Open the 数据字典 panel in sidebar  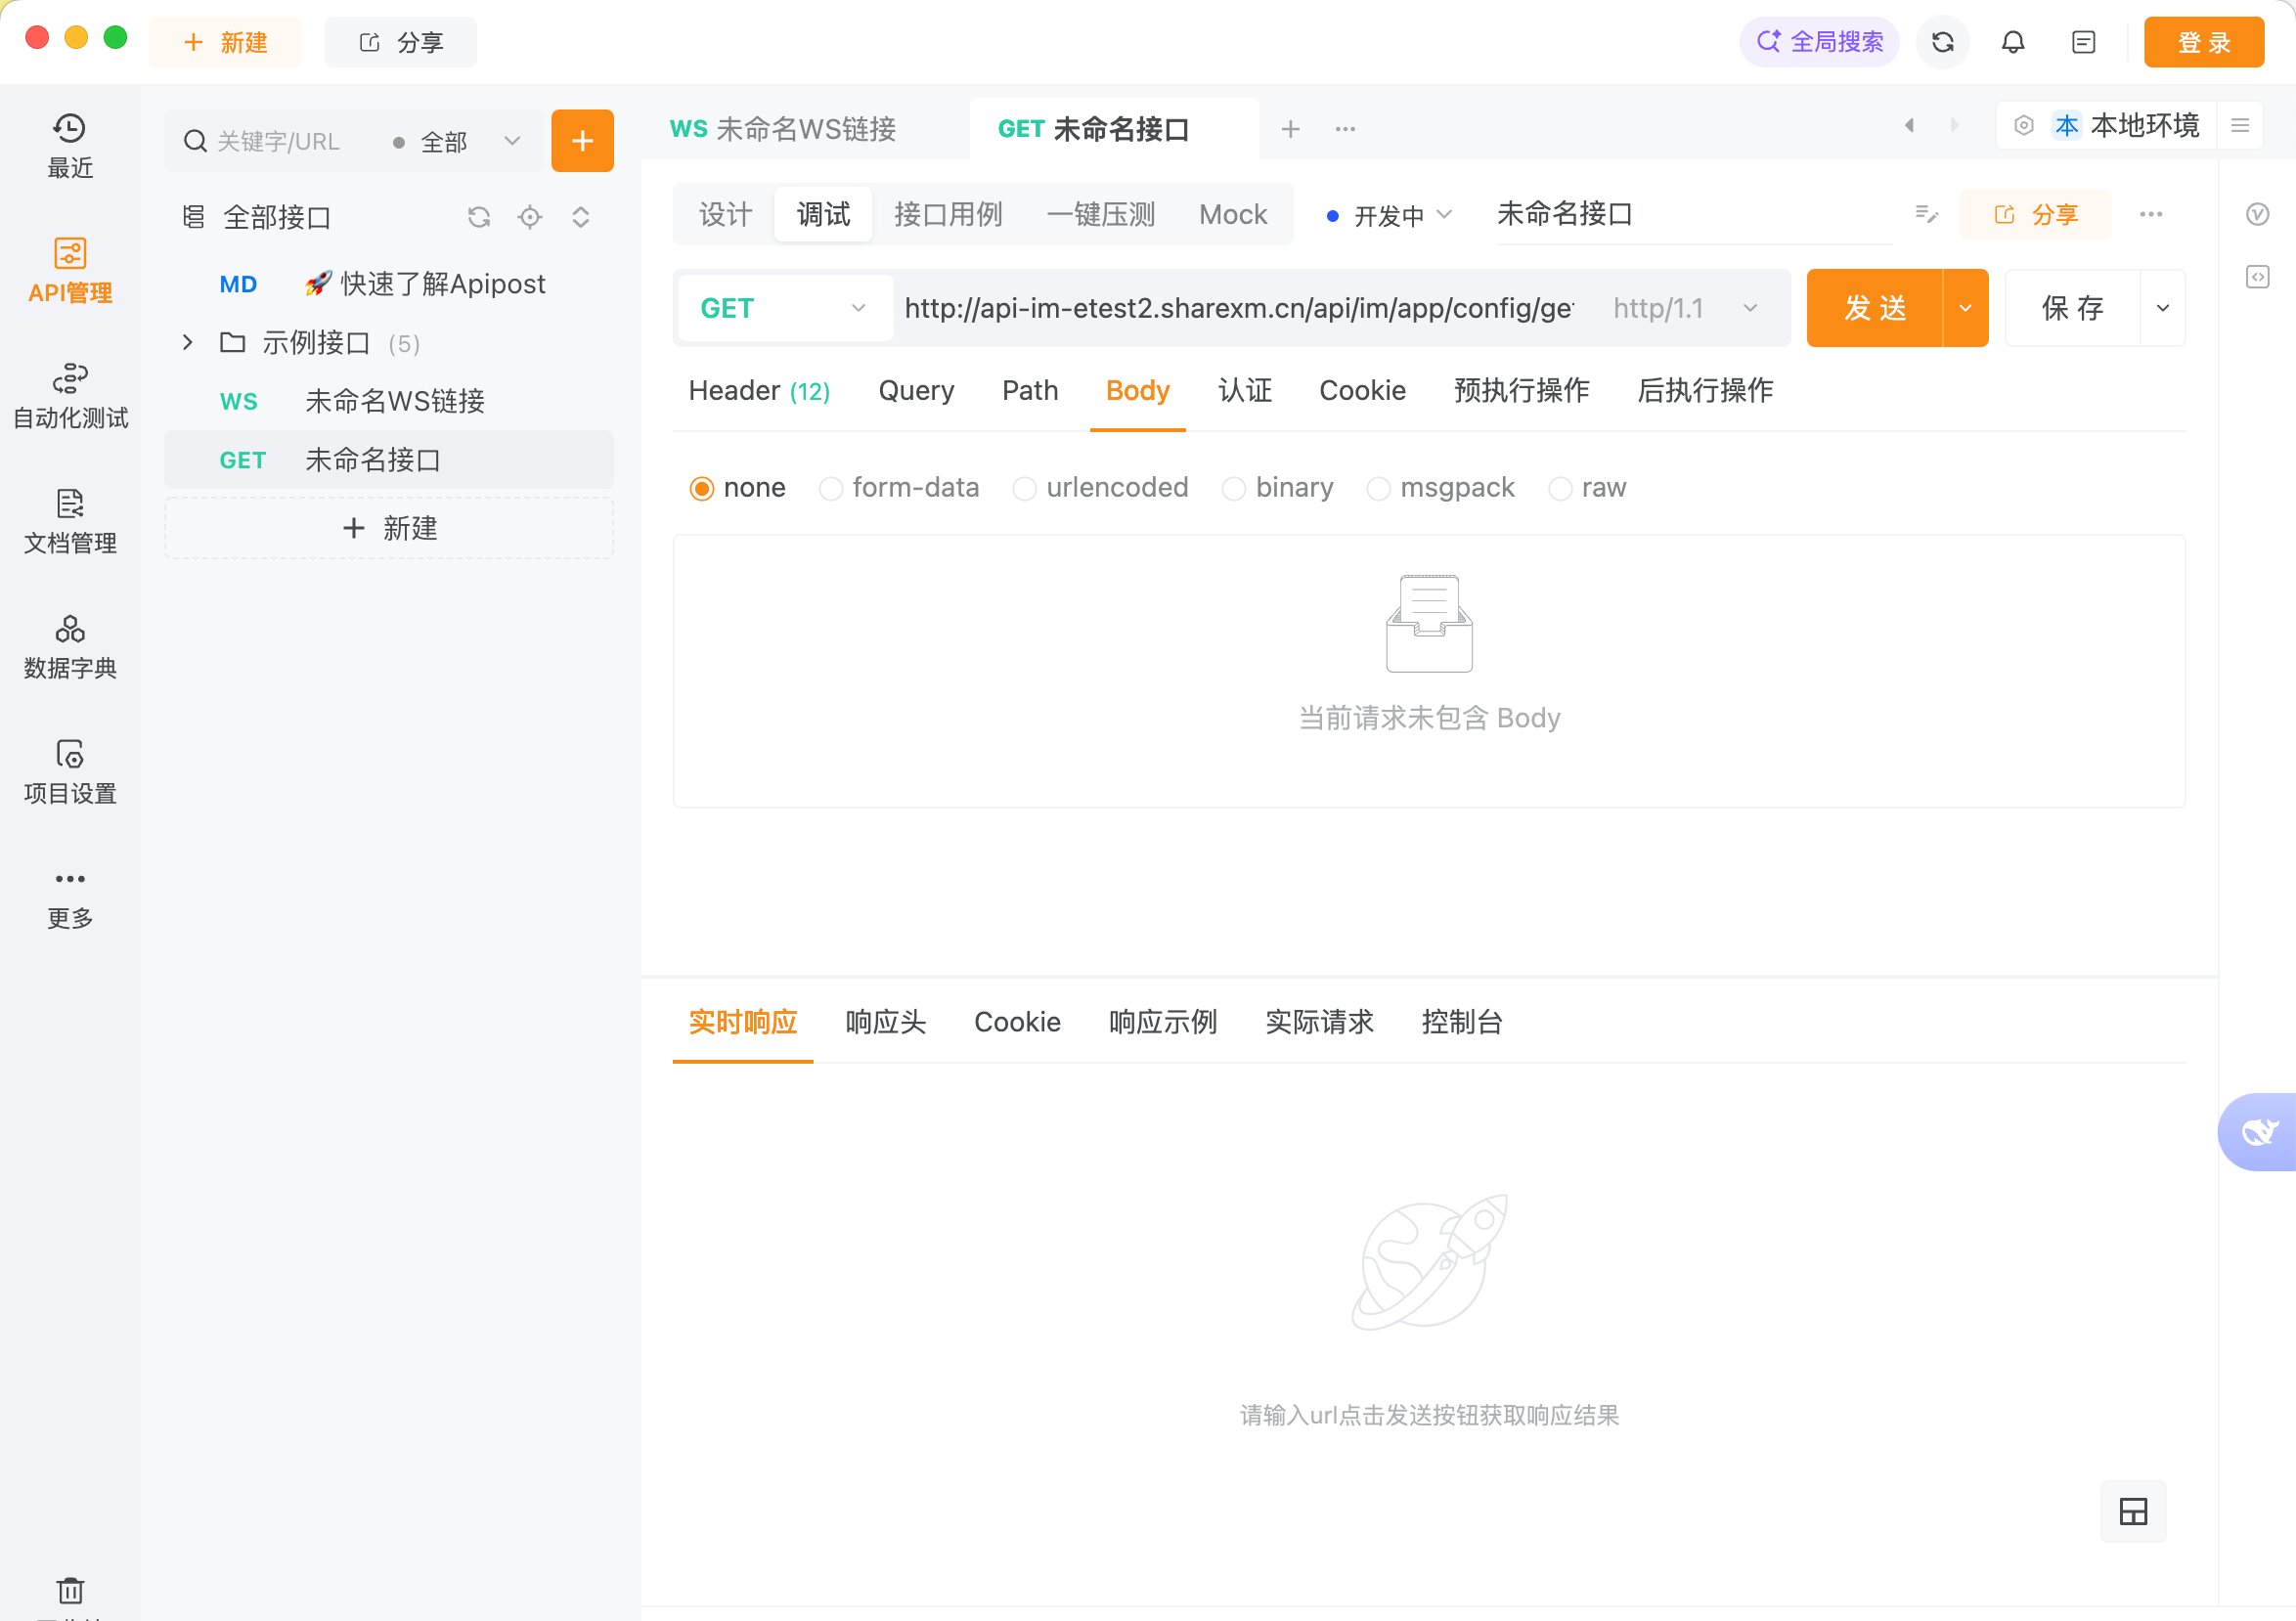click(69, 645)
